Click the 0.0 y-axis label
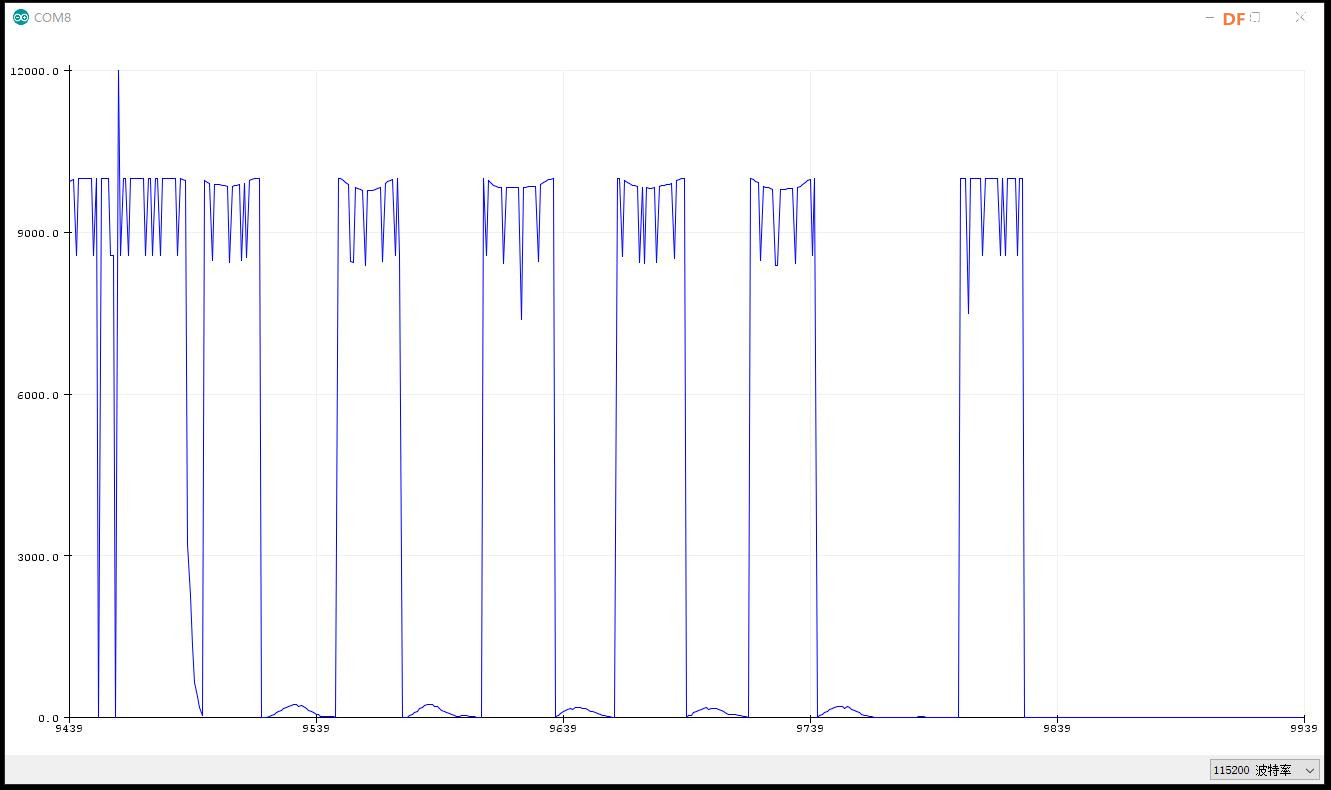Image resolution: width=1331 pixels, height=790 pixels. point(48,718)
